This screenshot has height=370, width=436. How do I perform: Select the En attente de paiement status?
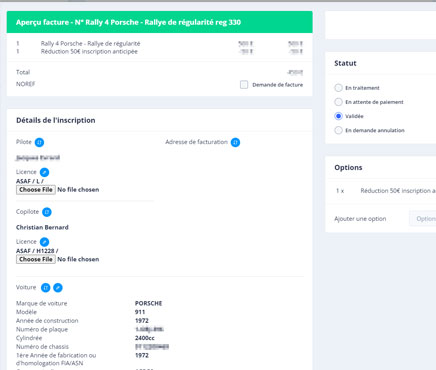pyautogui.click(x=338, y=102)
